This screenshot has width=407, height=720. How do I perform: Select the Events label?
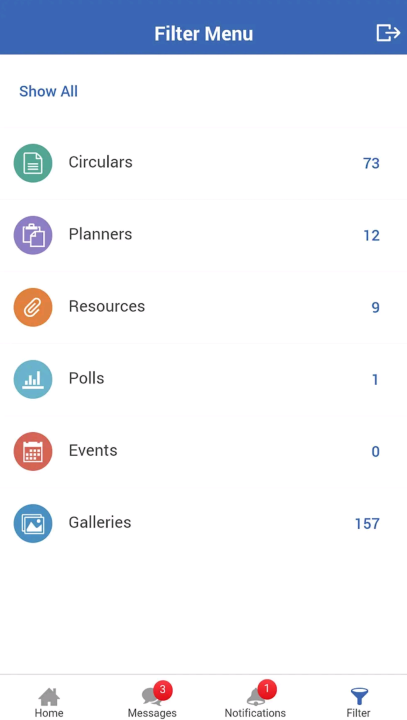click(93, 450)
